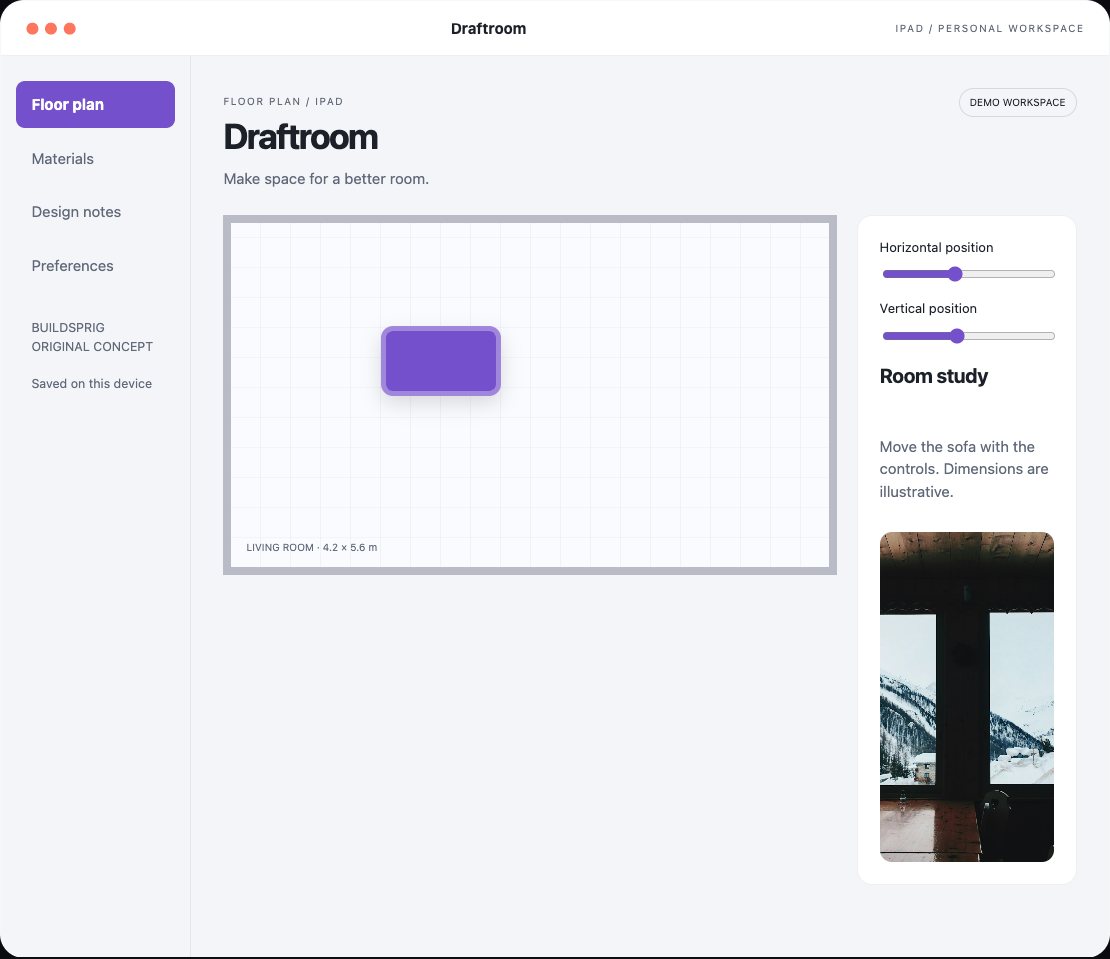Click the Draftroom window title

pos(488,28)
